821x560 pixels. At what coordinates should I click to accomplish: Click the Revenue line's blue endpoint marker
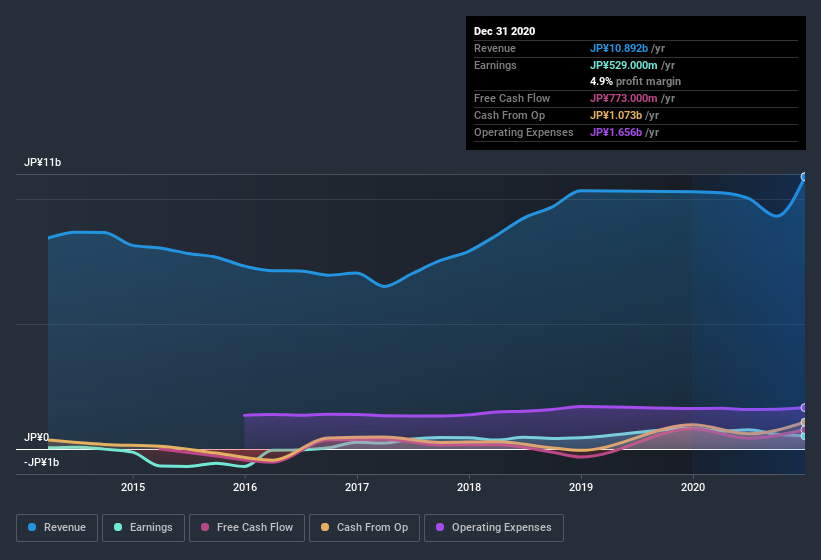[804, 177]
